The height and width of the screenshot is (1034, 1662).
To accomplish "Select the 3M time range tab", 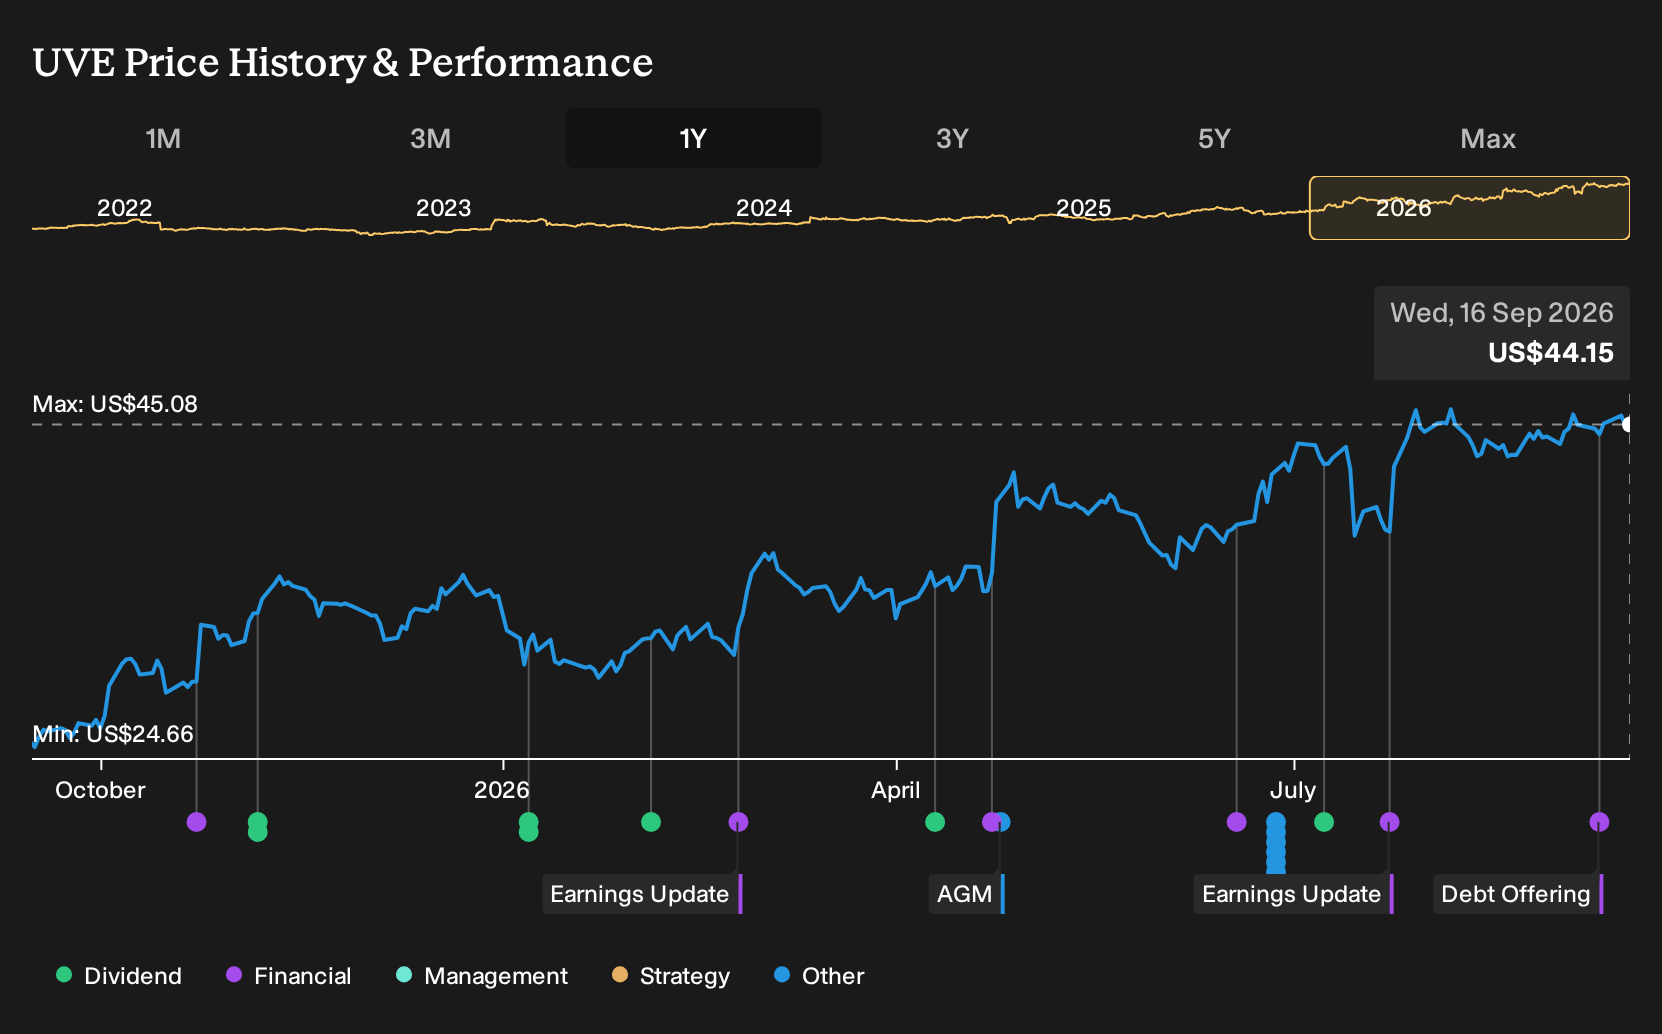I will point(430,138).
